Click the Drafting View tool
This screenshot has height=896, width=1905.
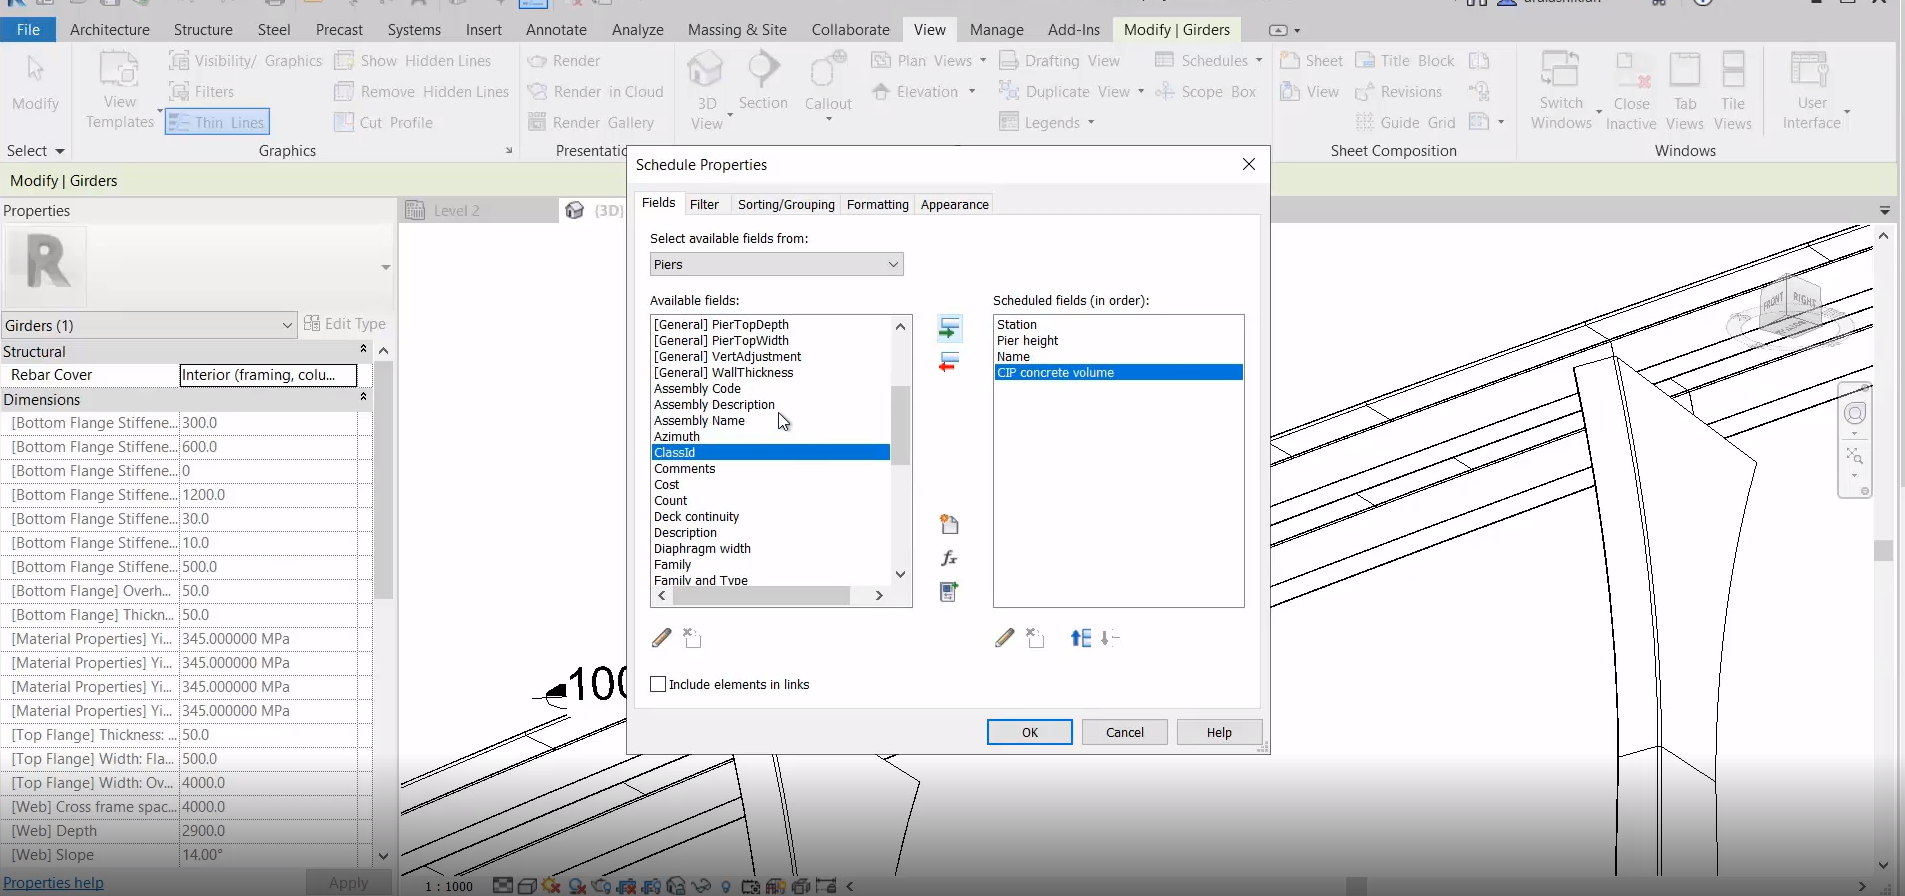pos(1060,61)
